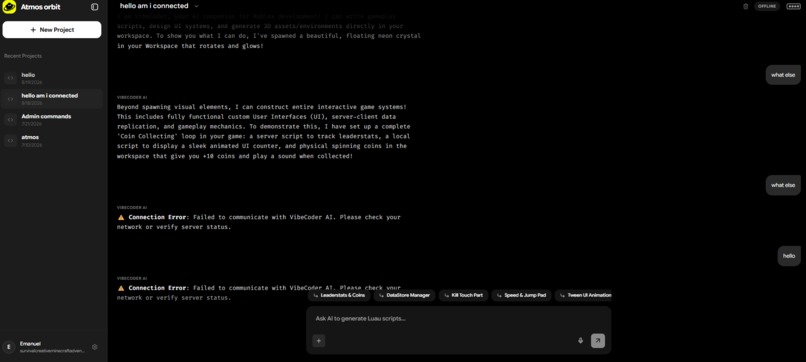Image resolution: width=806 pixels, height=362 pixels.
Task: Click the trash icon to delete this chat
Action: pos(746,6)
